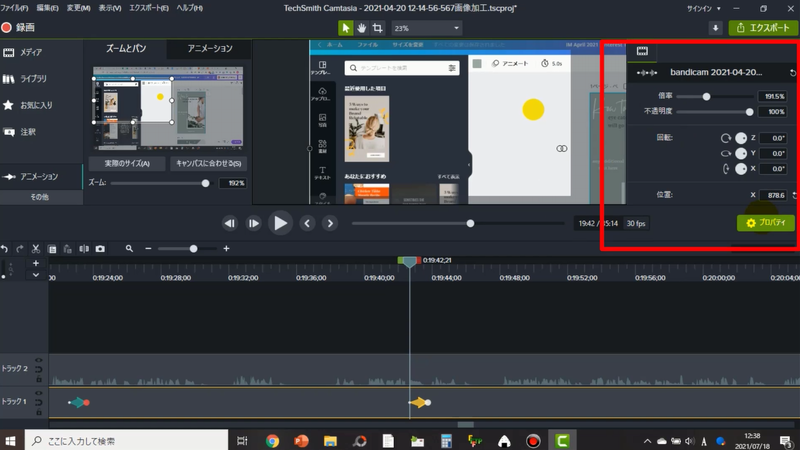Split the clip at playhead

pos(84,249)
